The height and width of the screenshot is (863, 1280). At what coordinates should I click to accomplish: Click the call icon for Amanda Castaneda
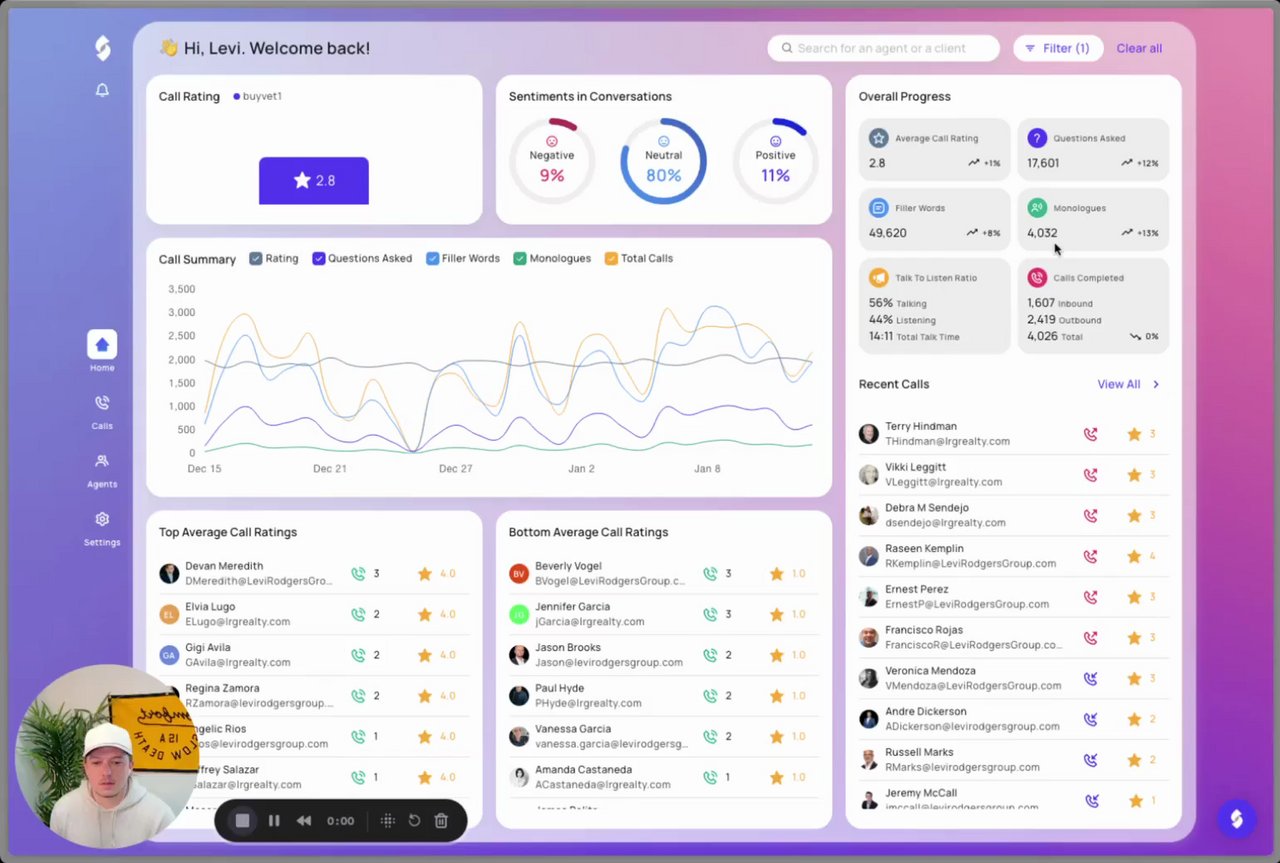point(710,777)
